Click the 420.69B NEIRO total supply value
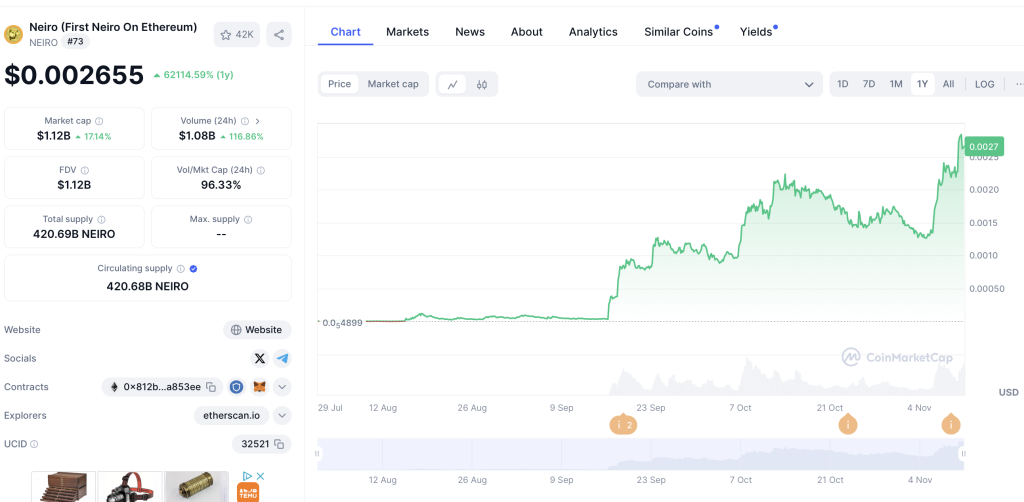 click(74, 234)
